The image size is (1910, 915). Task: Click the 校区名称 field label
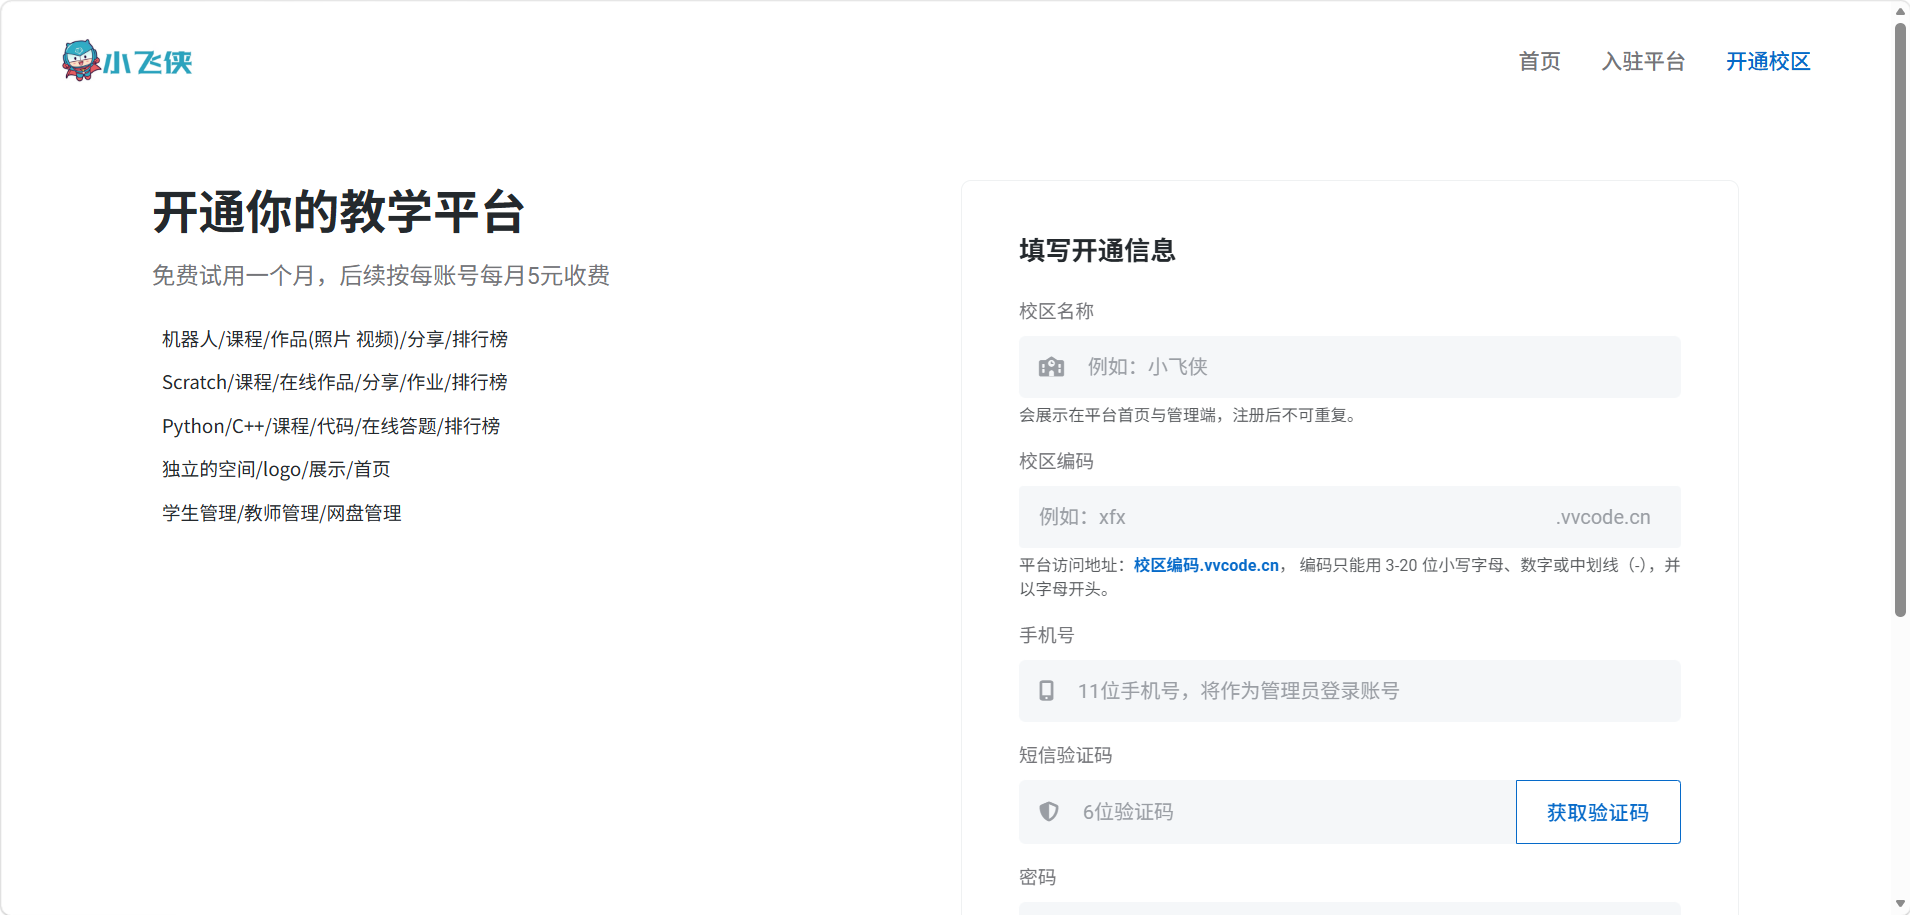[1056, 311]
